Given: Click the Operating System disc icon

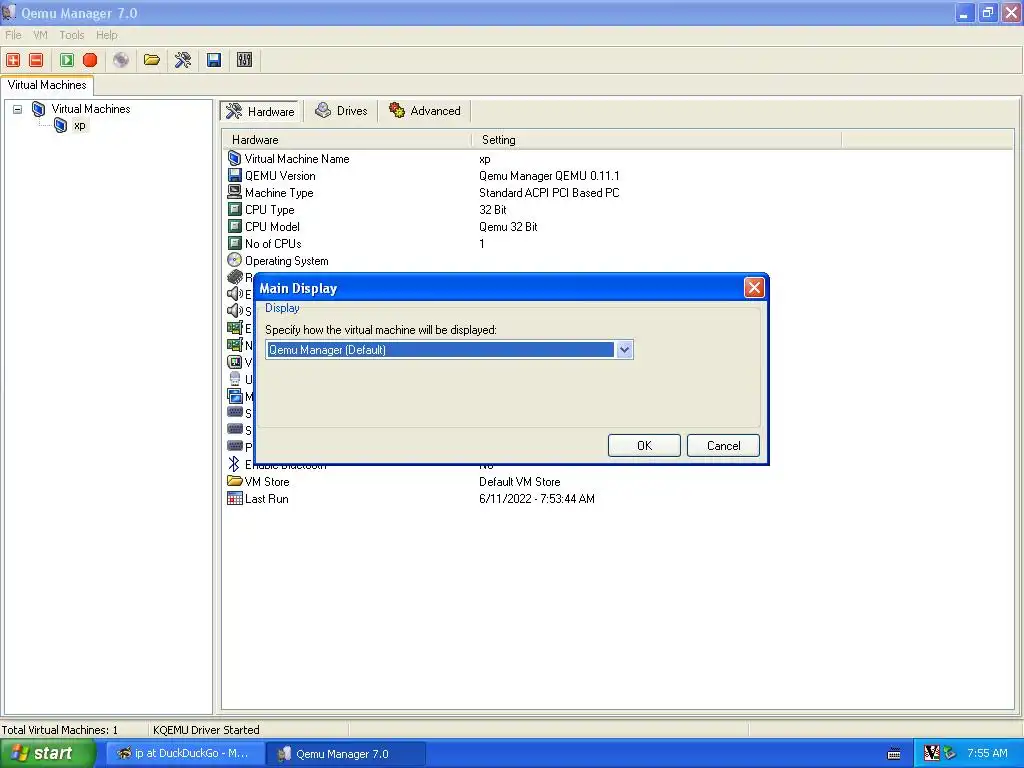Looking at the screenshot, I should click(234, 260).
